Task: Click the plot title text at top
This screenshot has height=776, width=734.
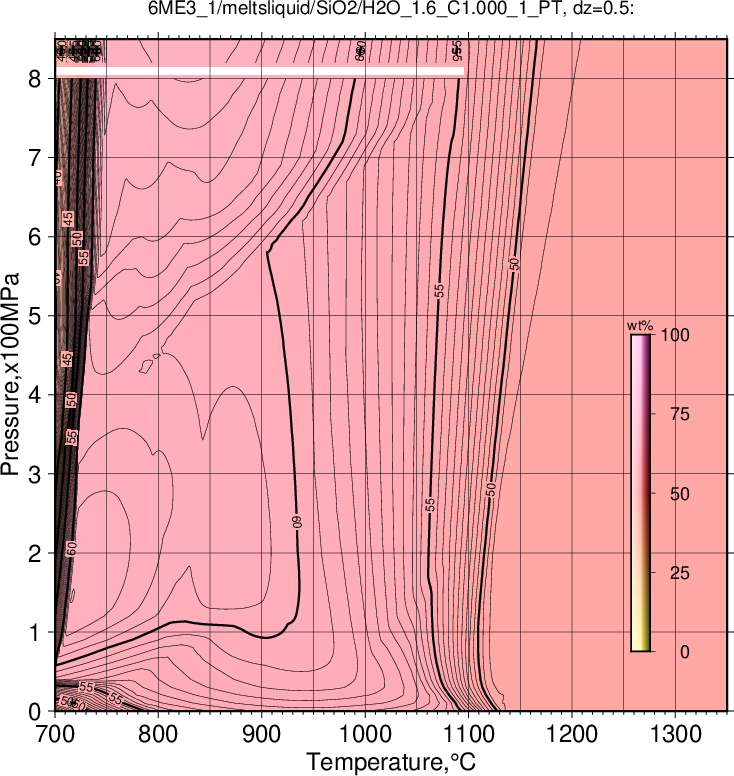Action: point(391,9)
